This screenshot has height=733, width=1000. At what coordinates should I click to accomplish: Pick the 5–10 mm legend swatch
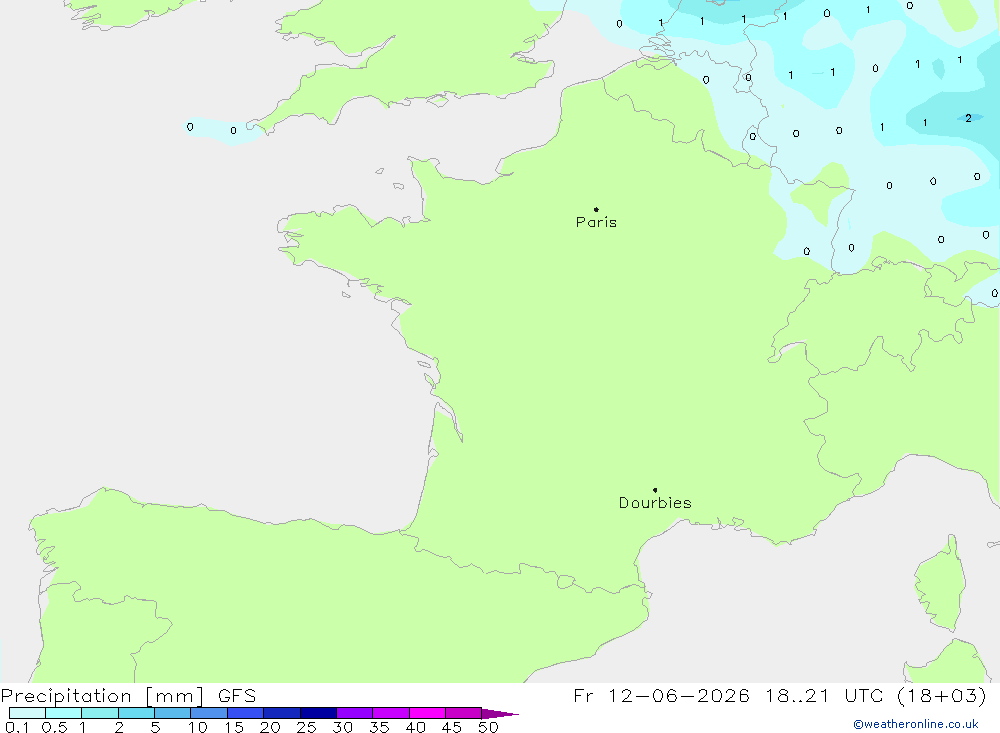(173, 713)
